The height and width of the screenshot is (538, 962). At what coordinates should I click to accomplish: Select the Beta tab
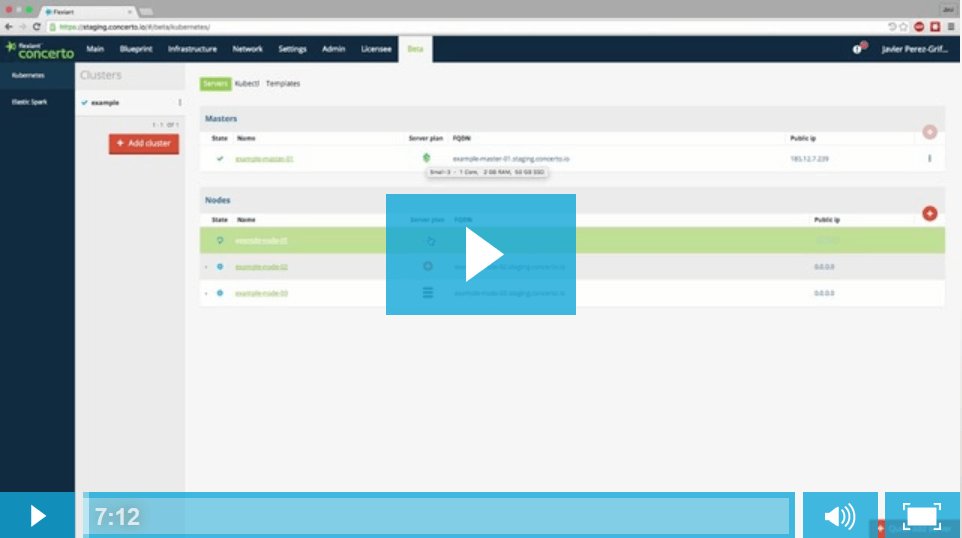415,49
